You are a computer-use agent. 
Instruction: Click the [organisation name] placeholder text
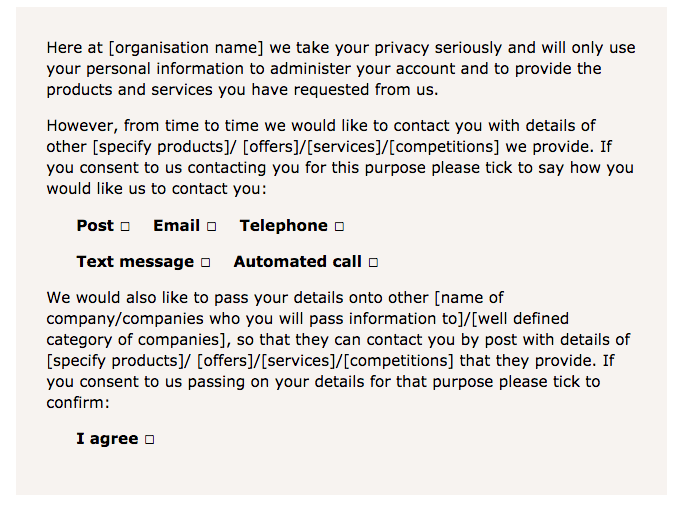pyautogui.click(x=186, y=48)
